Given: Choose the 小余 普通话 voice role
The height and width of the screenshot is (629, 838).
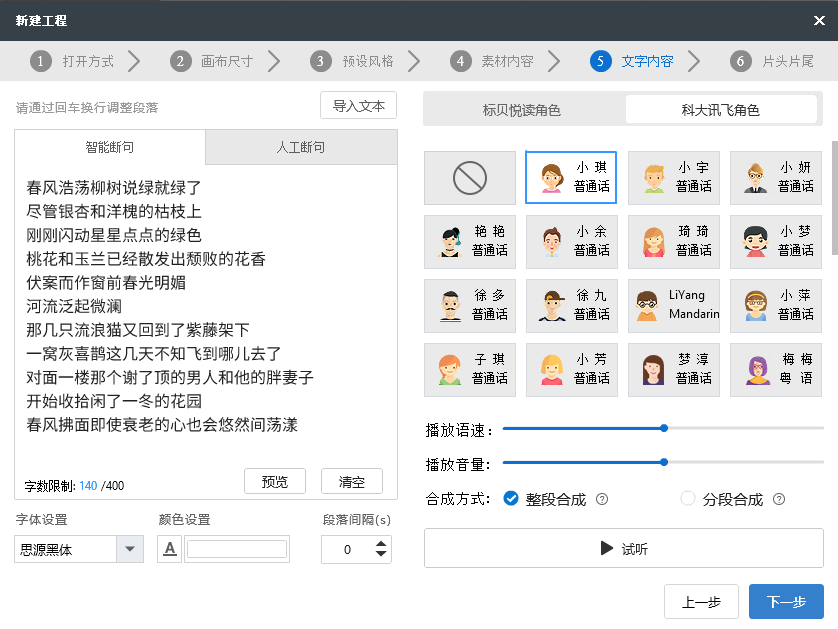Looking at the screenshot, I should click(x=571, y=242).
